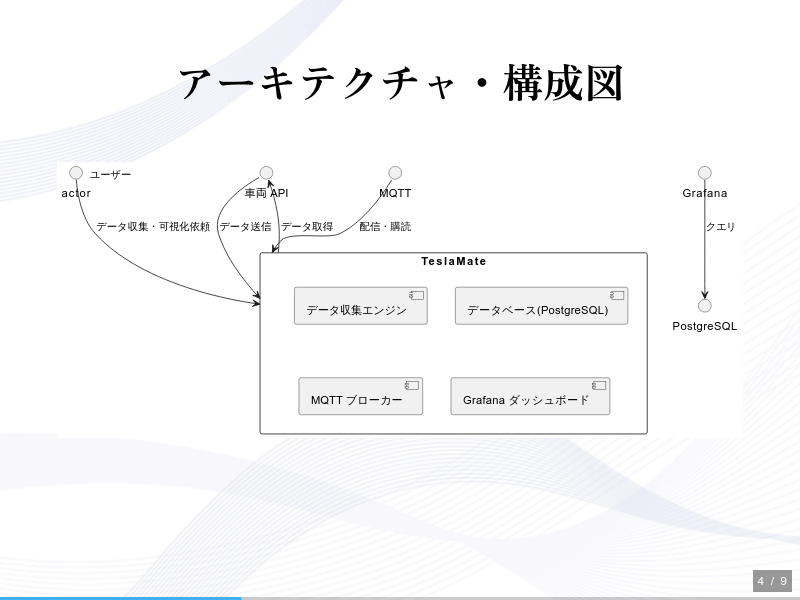Click the Grafana label under the circle

[705, 193]
